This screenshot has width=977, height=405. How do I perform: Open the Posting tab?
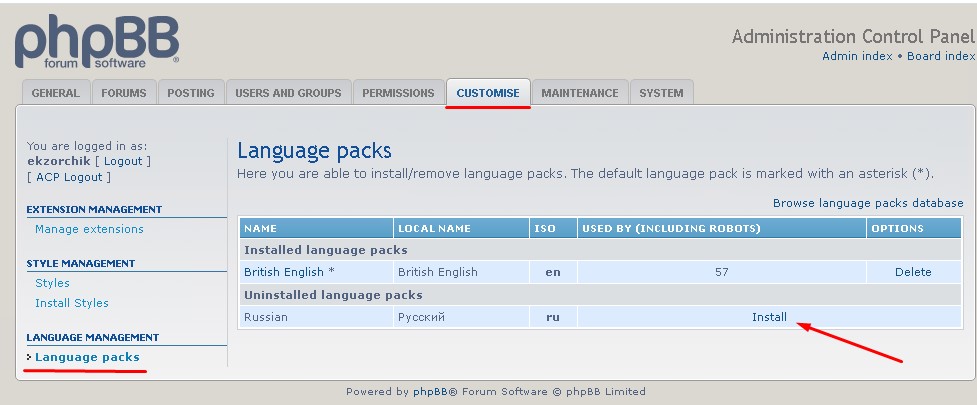pos(191,93)
